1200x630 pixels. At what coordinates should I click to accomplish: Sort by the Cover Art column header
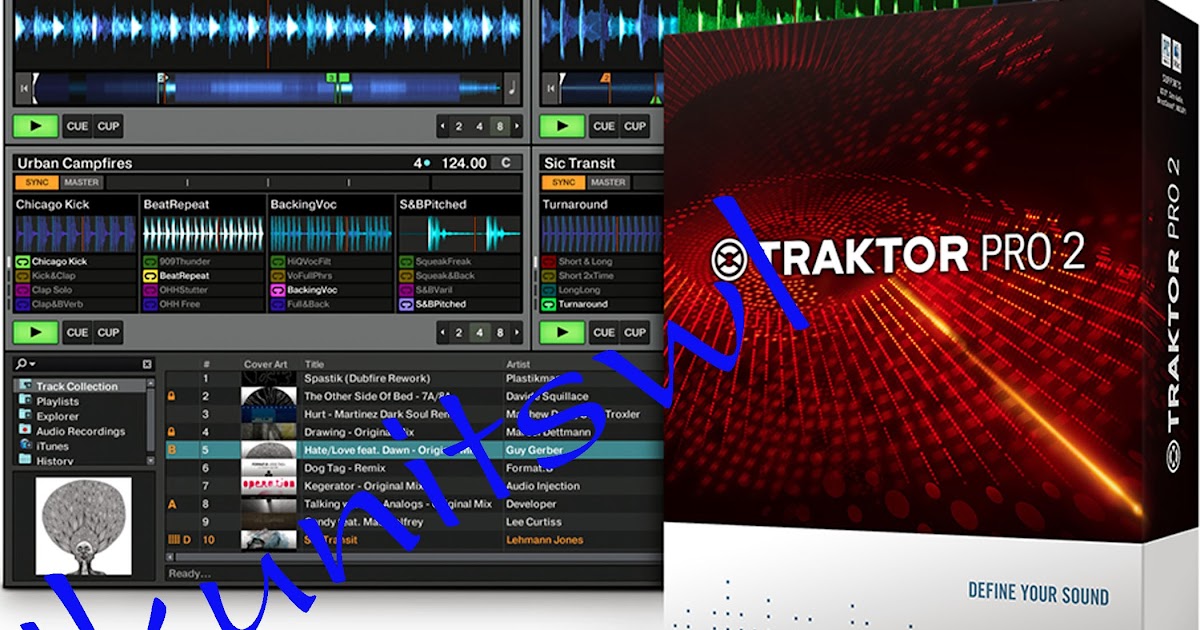pos(265,364)
